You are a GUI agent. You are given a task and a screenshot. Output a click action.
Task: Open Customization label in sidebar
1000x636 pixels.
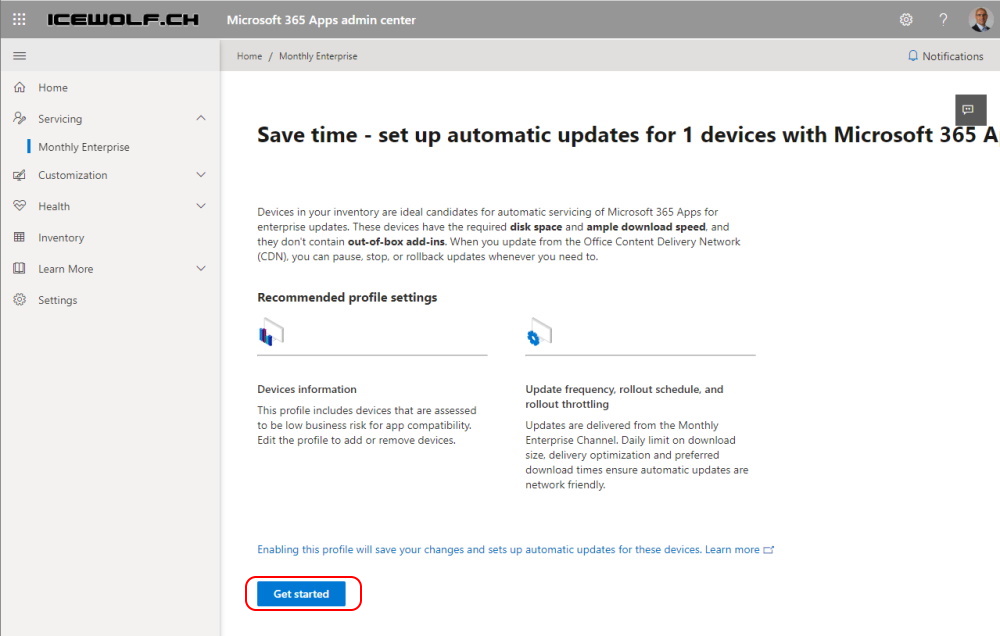73,175
